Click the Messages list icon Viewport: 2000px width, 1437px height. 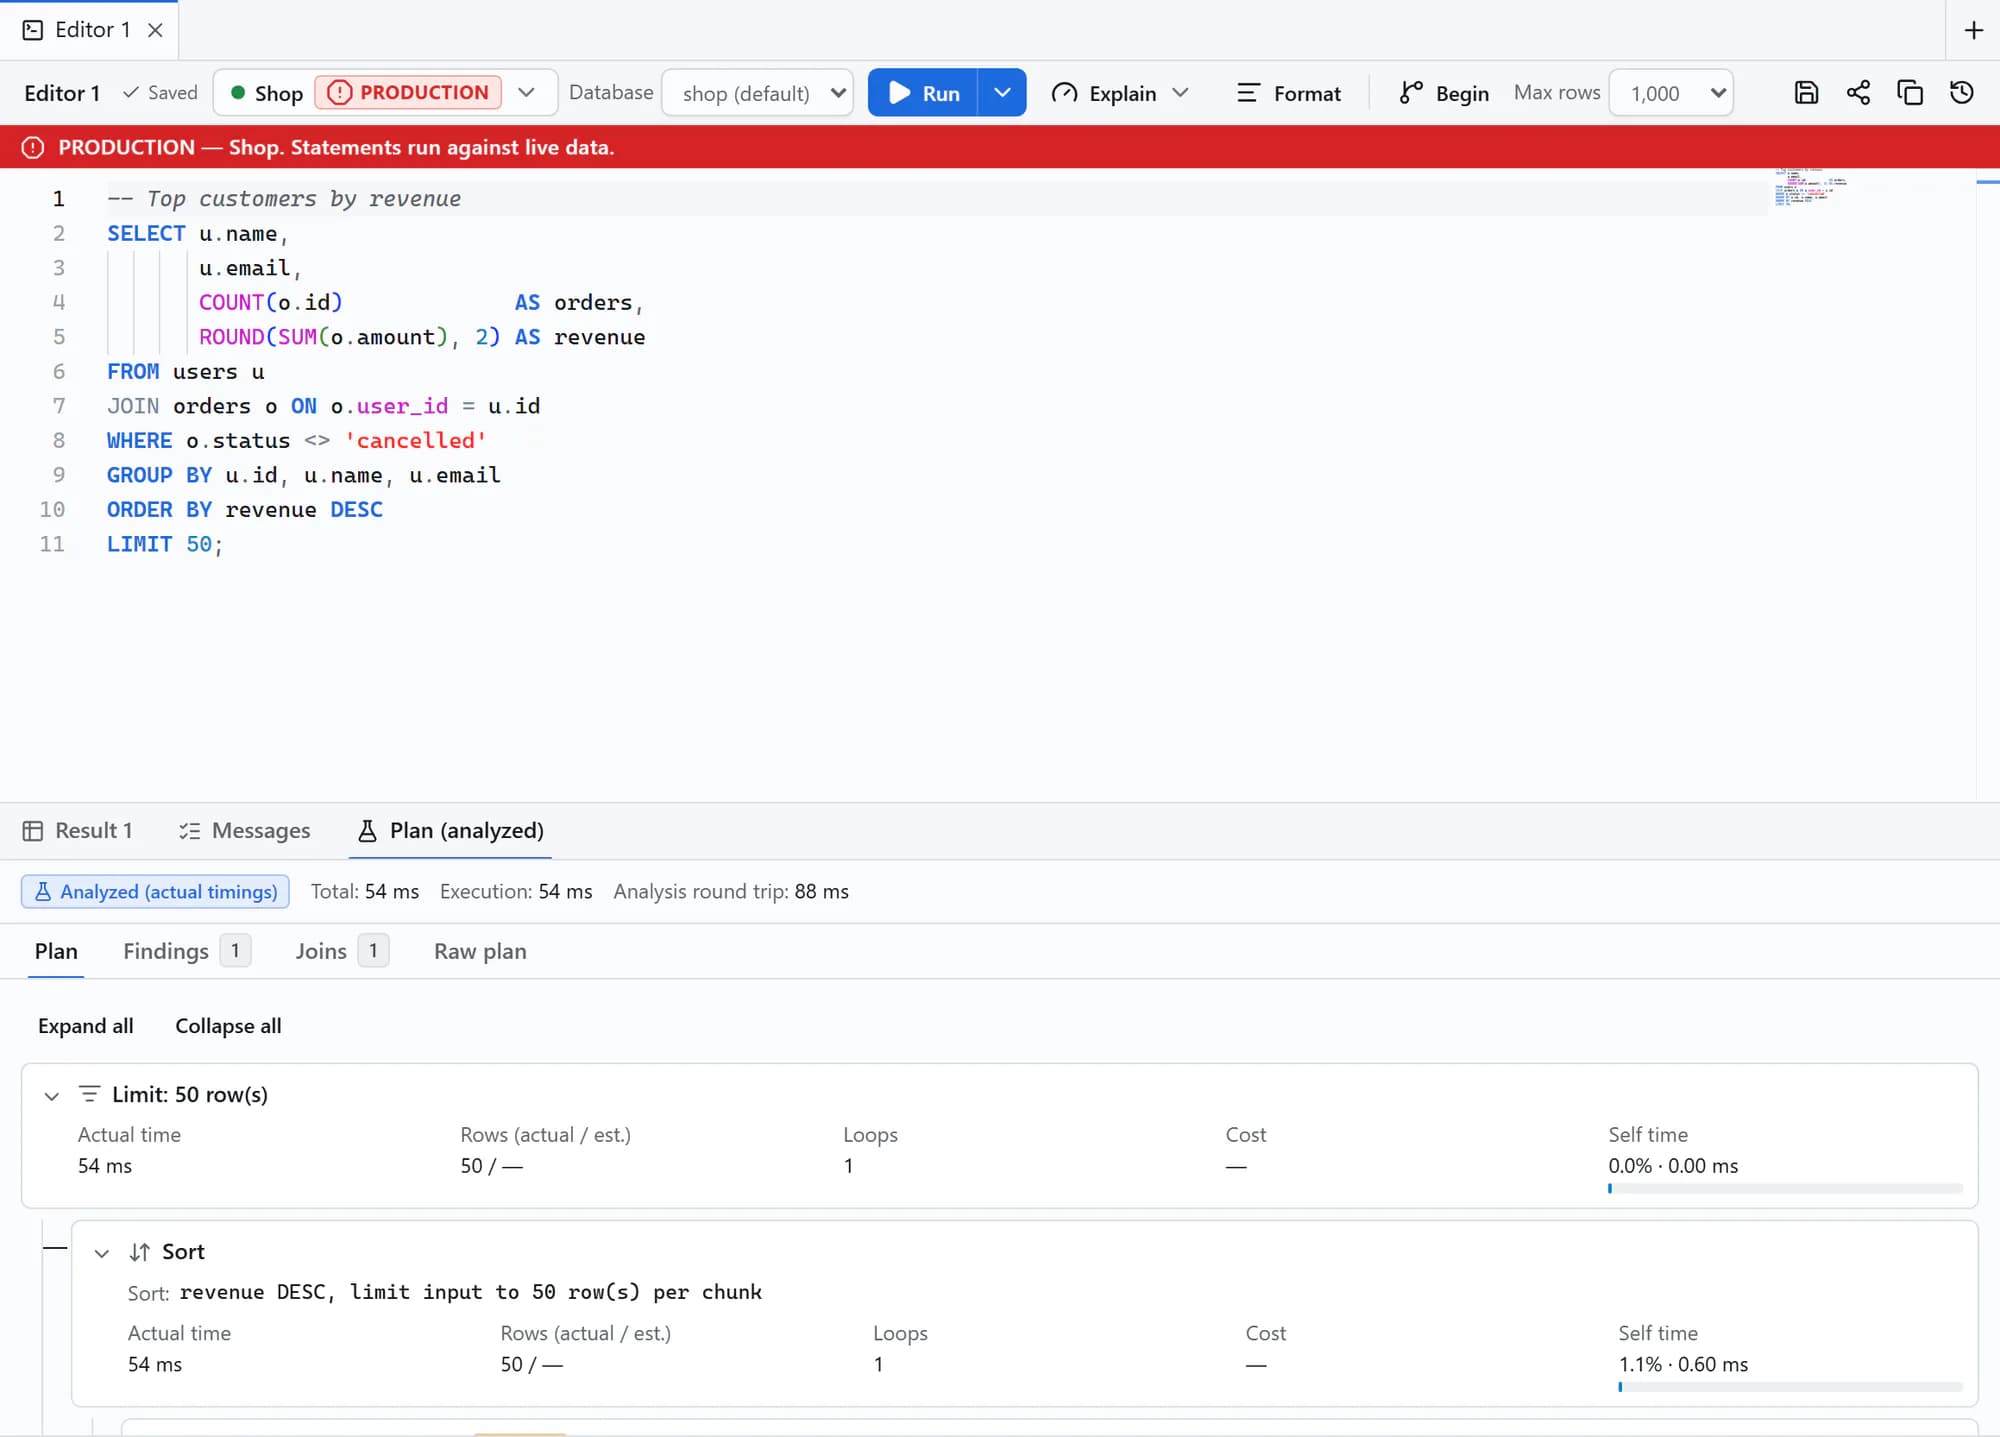point(189,831)
